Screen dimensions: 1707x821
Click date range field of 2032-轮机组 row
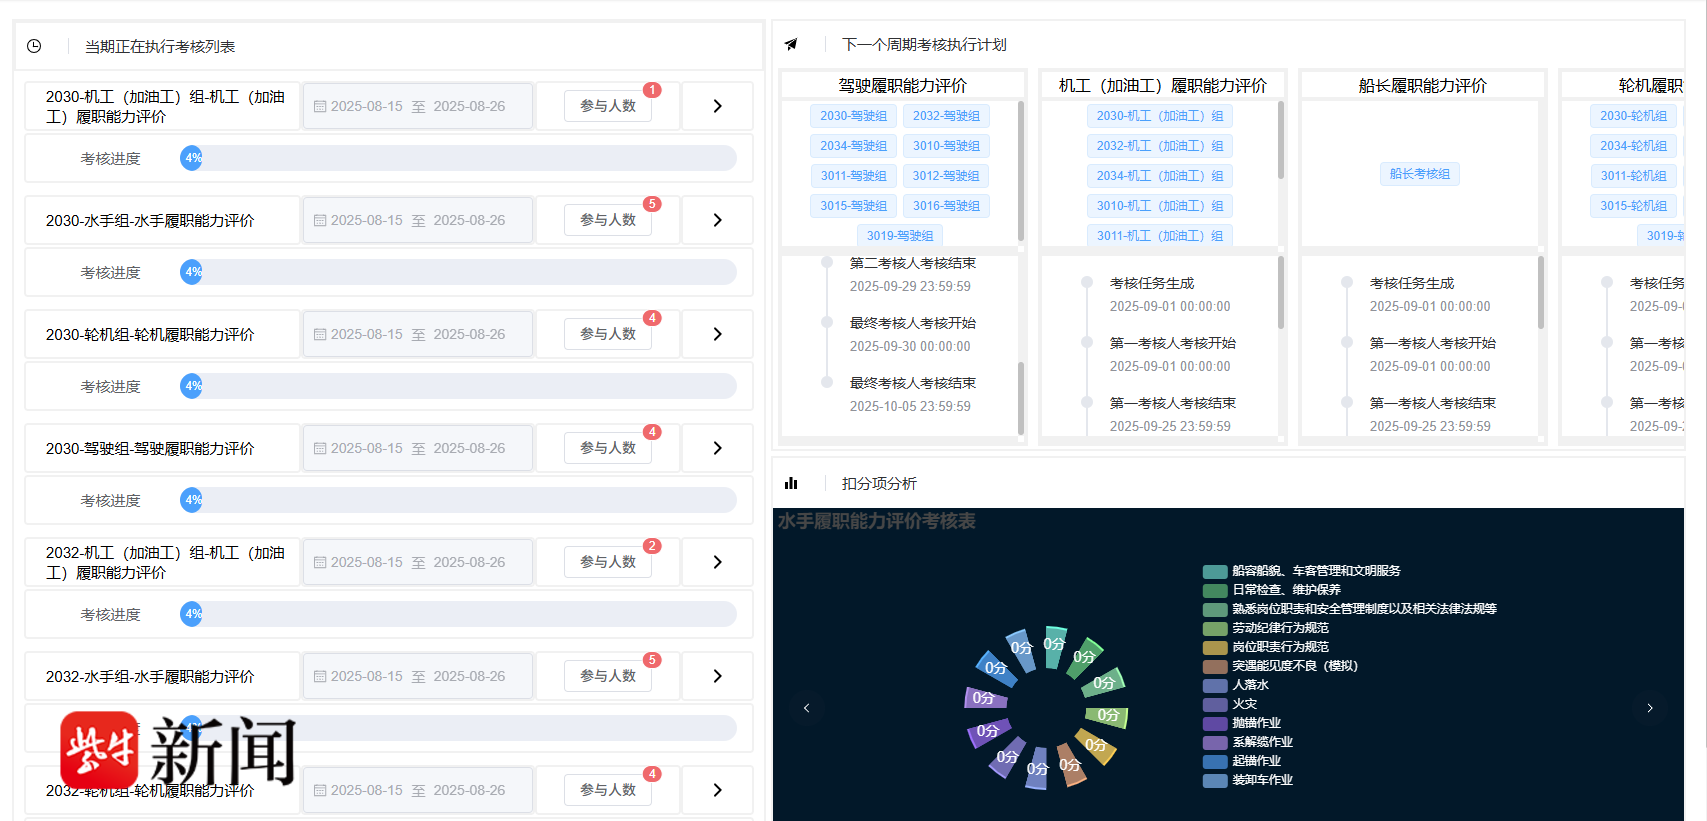(x=418, y=790)
